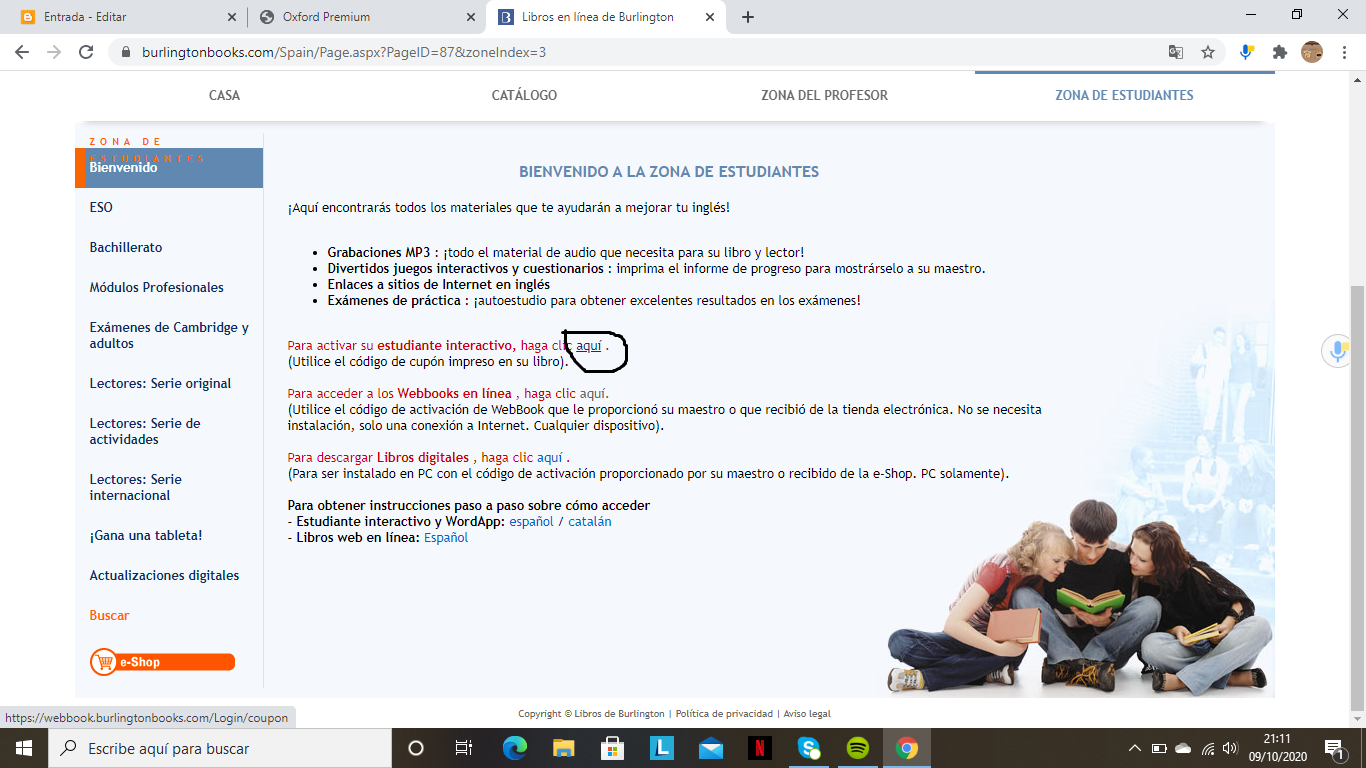Open Exámenes de Cambridge y adultos
This screenshot has height=768, width=1366.
(169, 335)
